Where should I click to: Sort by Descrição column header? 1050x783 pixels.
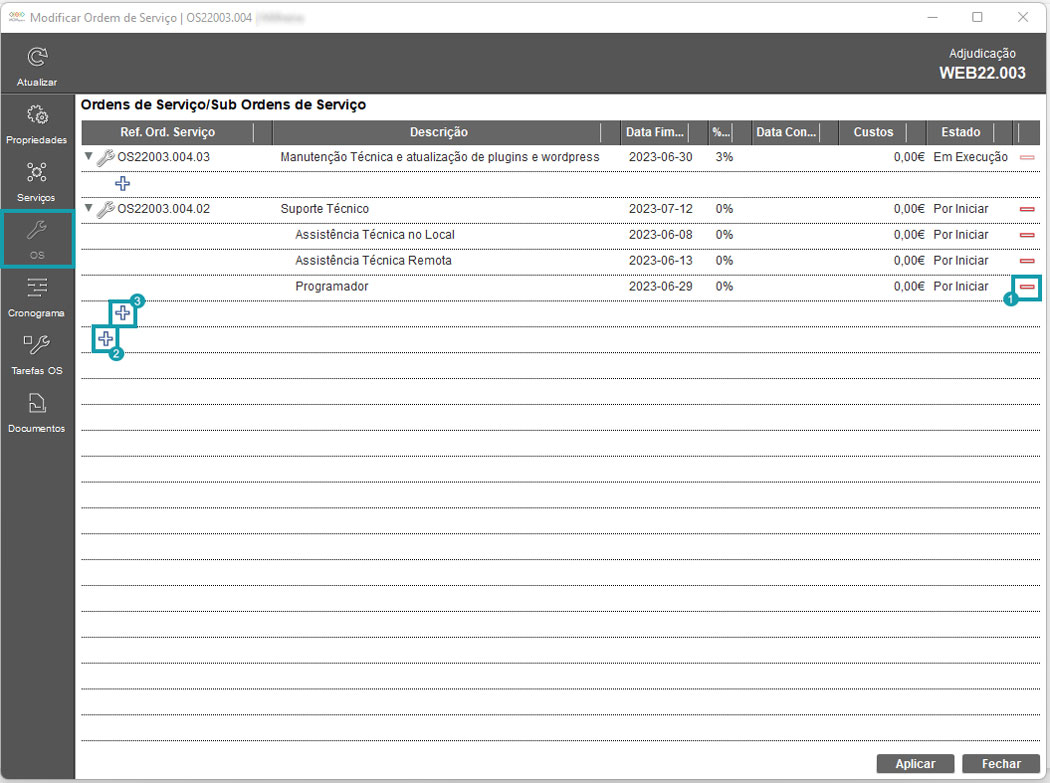(x=438, y=132)
